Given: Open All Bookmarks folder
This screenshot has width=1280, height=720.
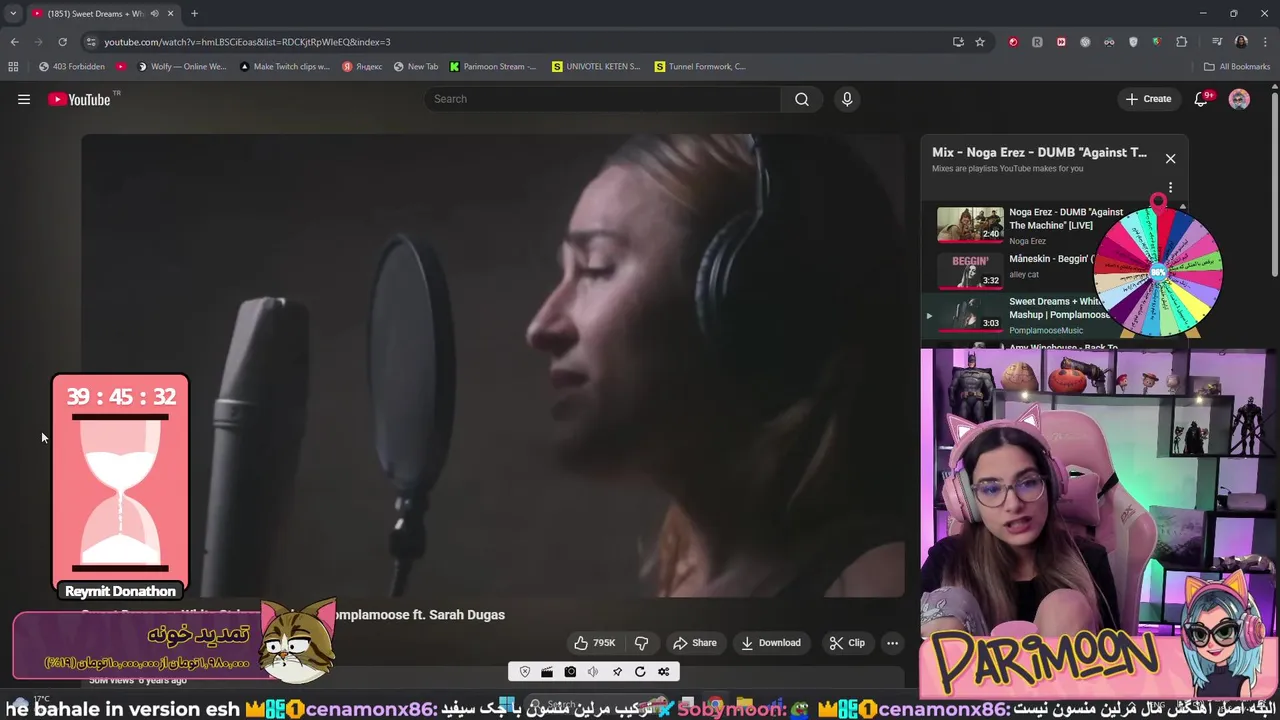Looking at the screenshot, I should (x=1237, y=67).
